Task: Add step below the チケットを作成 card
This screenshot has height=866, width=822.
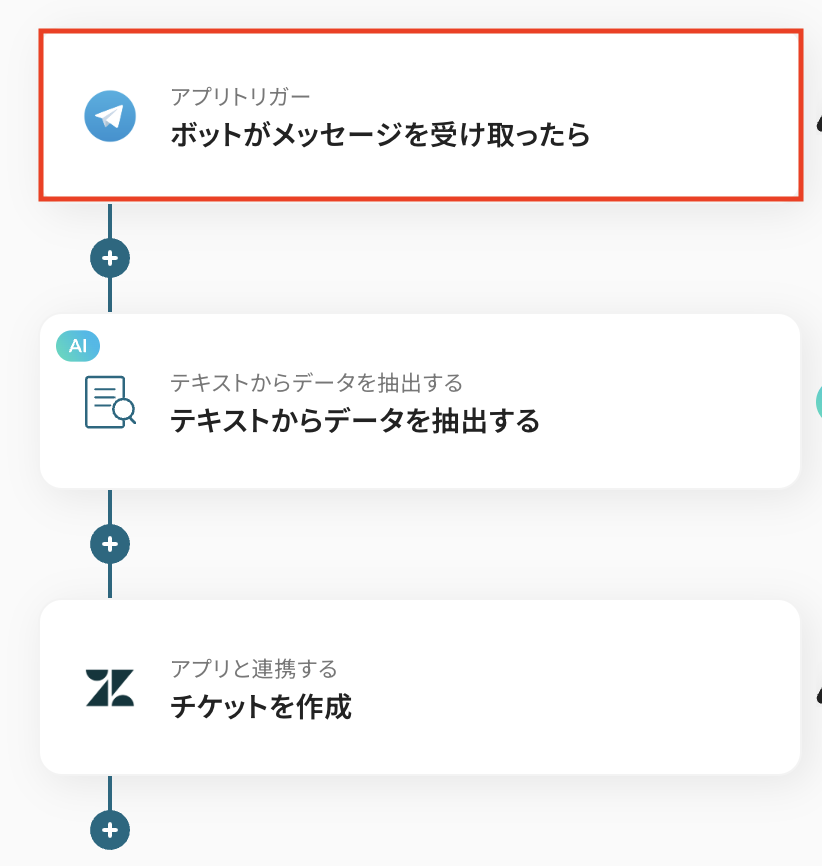Action: click(x=110, y=829)
